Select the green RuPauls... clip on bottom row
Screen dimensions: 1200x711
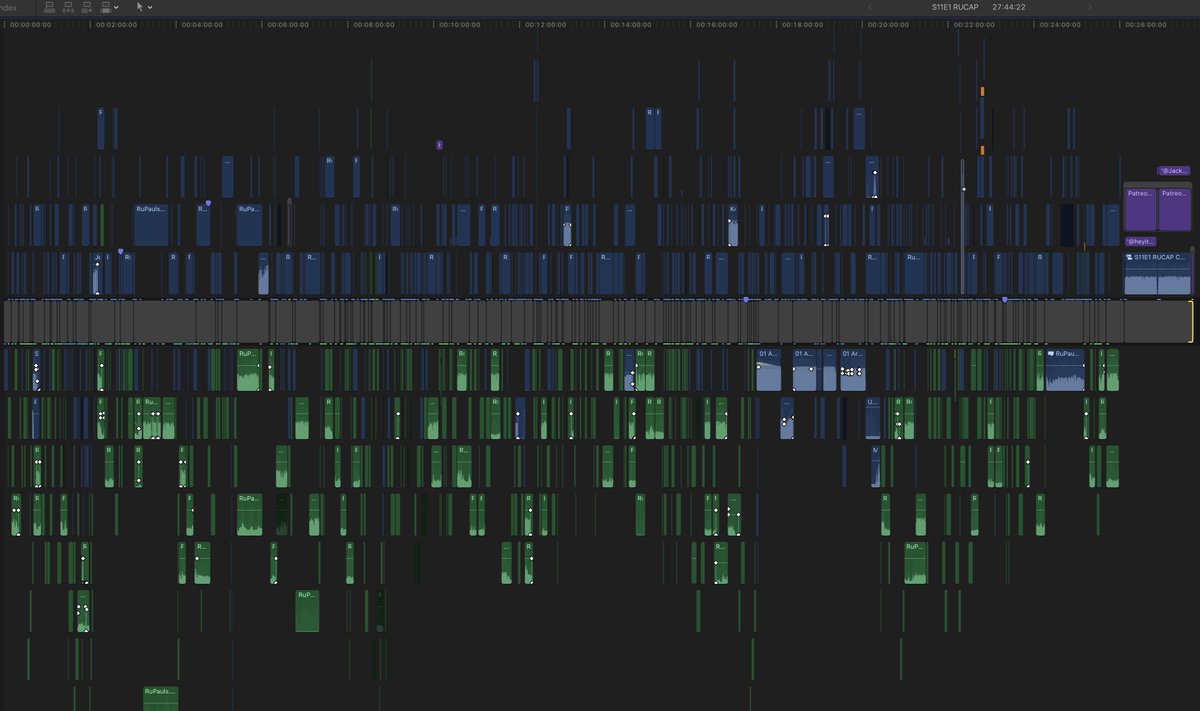160,698
